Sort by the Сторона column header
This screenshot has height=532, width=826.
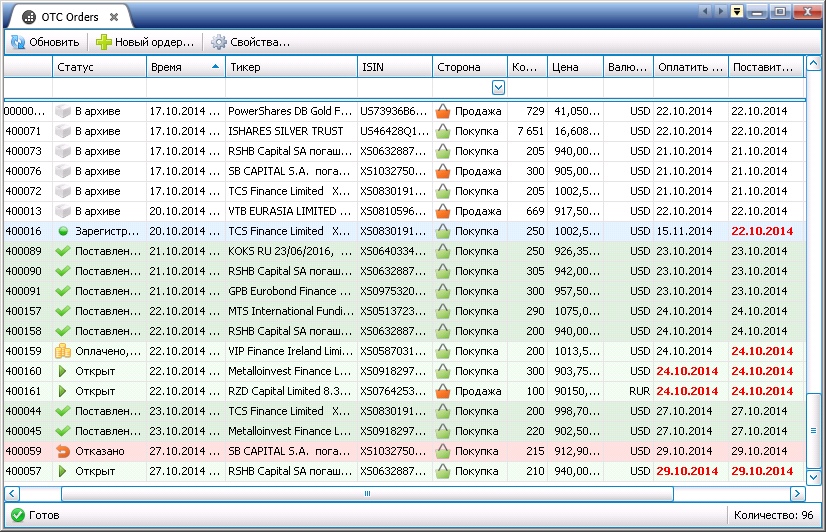[470, 67]
